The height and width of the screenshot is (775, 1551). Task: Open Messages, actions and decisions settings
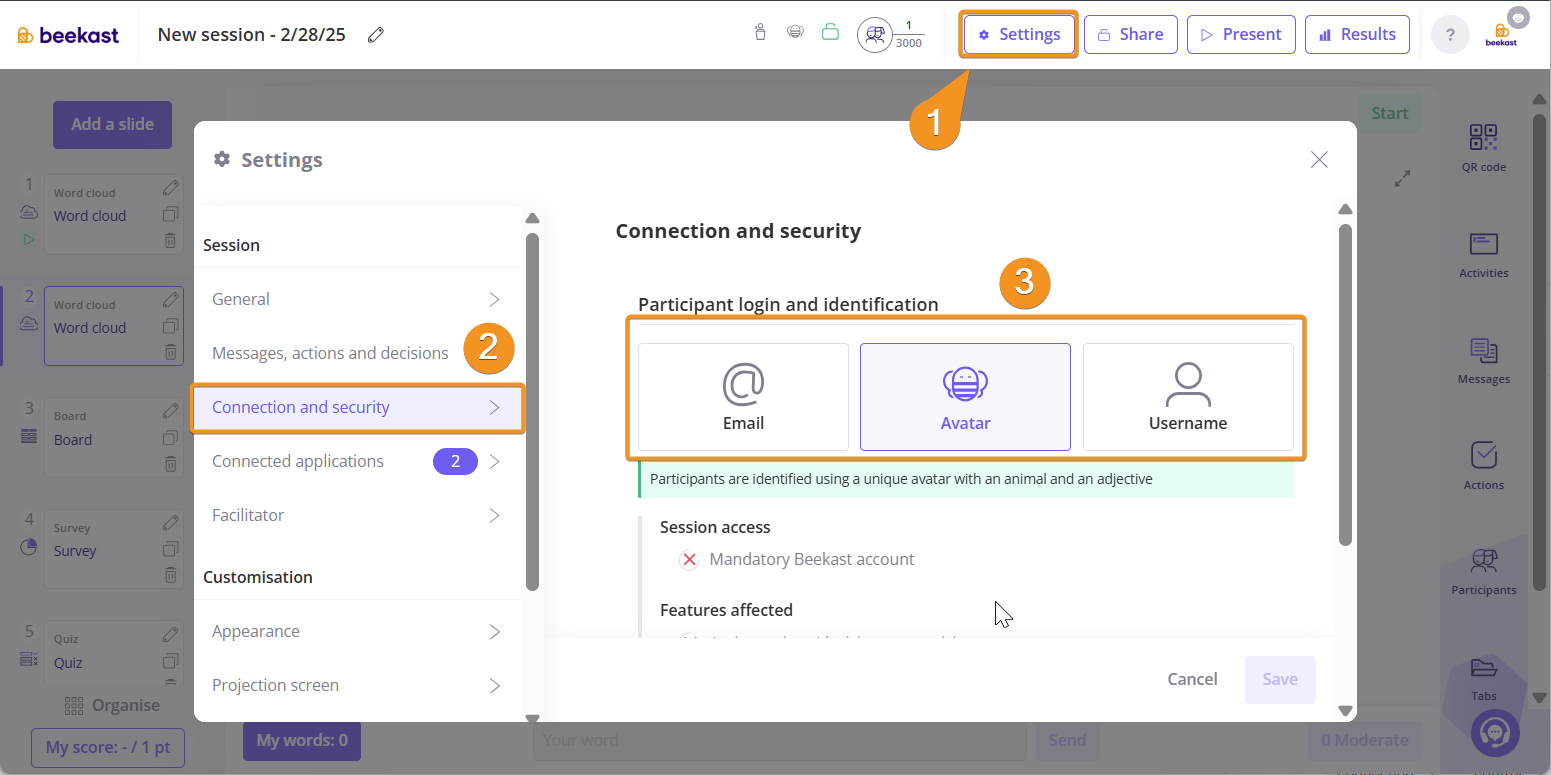(x=330, y=353)
